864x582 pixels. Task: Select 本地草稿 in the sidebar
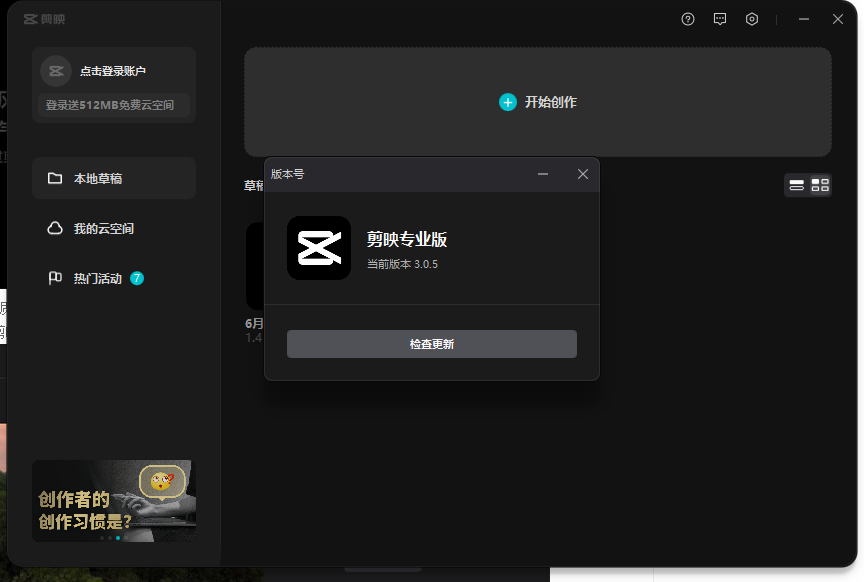(114, 179)
